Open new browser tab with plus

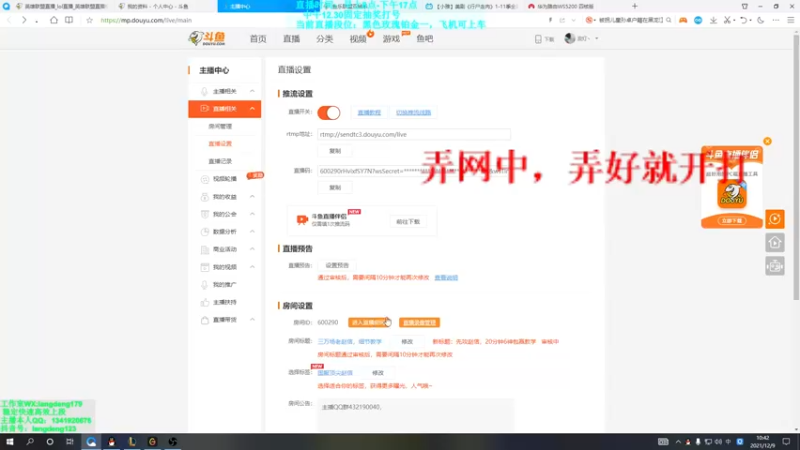click(x=635, y=6)
